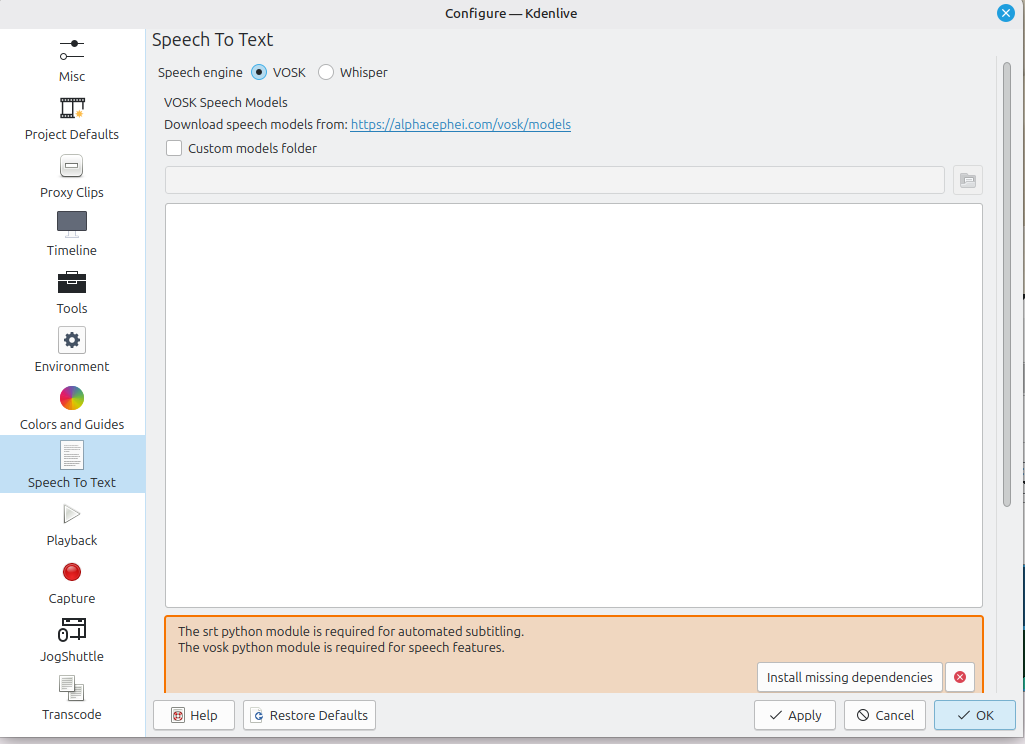Select the Environment gear icon
This screenshot has width=1025, height=744.
pos(72,340)
